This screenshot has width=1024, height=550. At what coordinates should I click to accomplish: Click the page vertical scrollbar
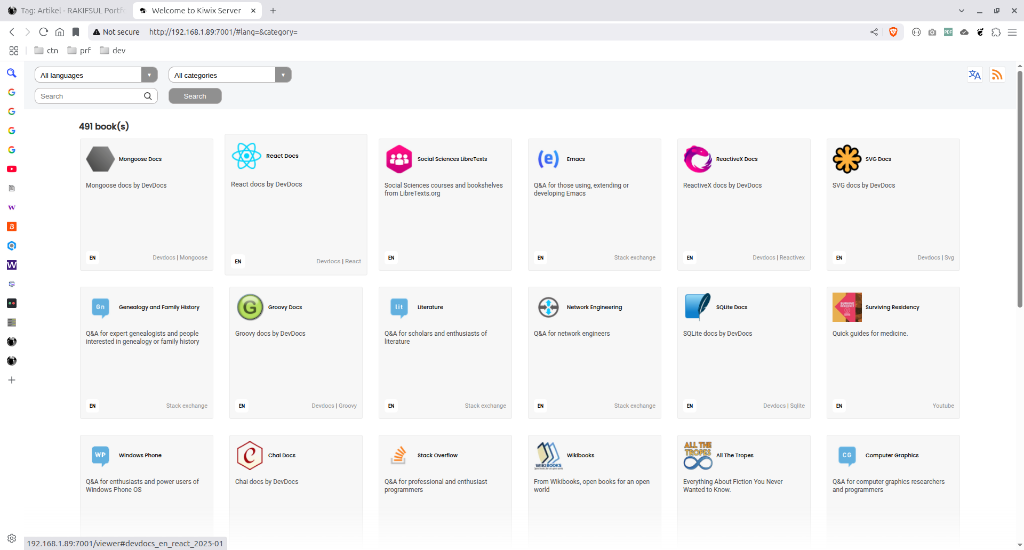1020,189
